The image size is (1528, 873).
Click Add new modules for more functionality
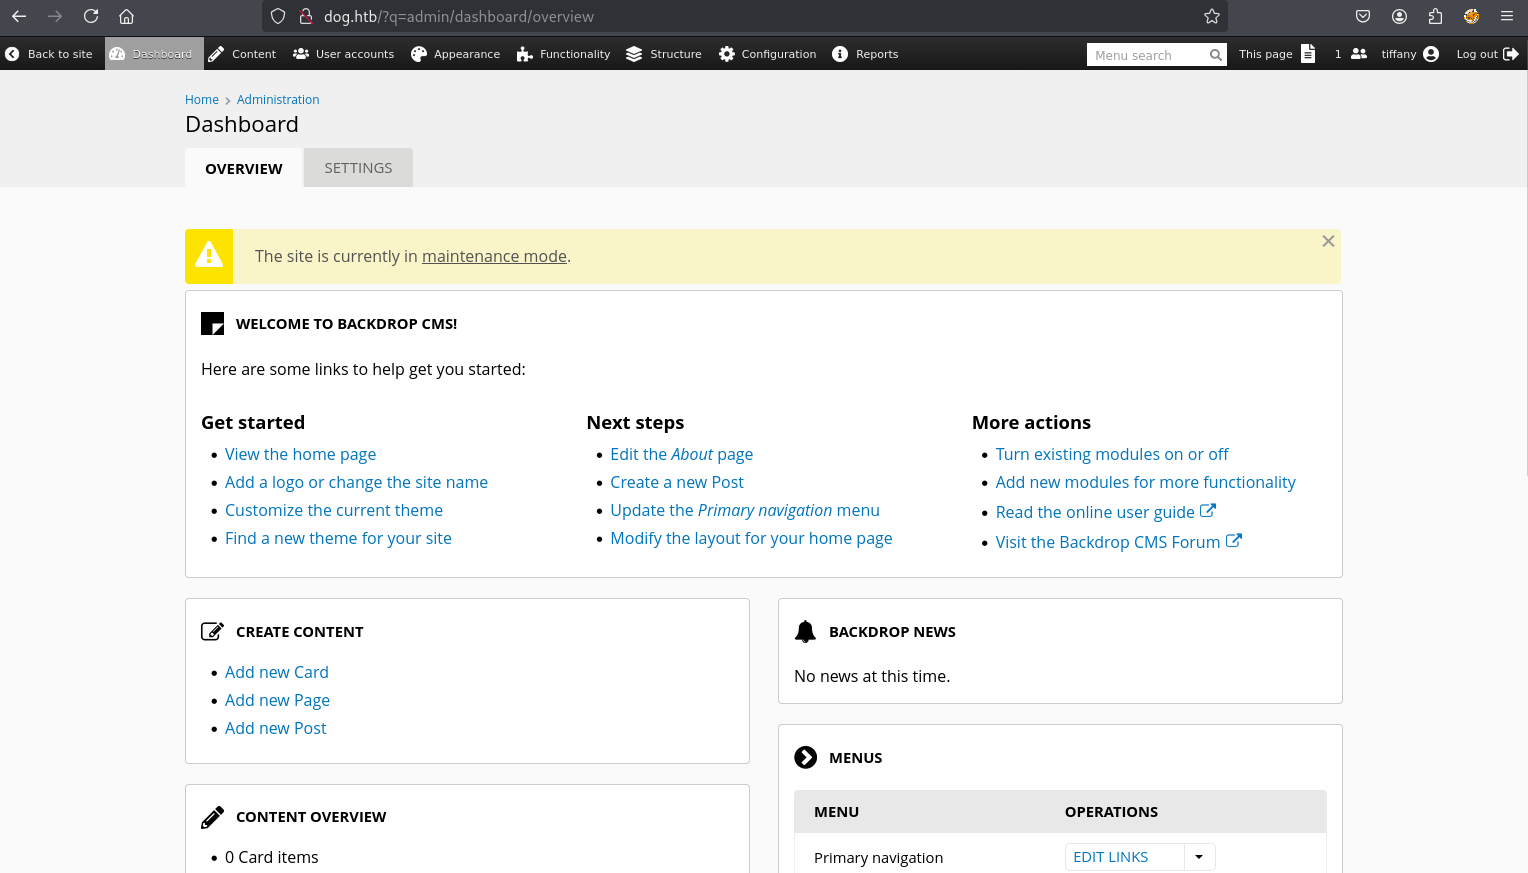(x=1145, y=482)
